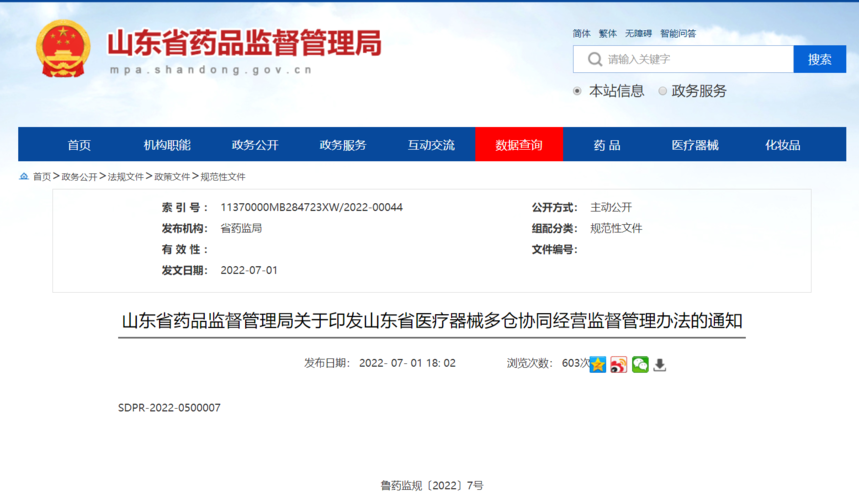This screenshot has height=502, width=859.
Task: Open the 政务服务 navigation tab
Action: [x=343, y=145]
